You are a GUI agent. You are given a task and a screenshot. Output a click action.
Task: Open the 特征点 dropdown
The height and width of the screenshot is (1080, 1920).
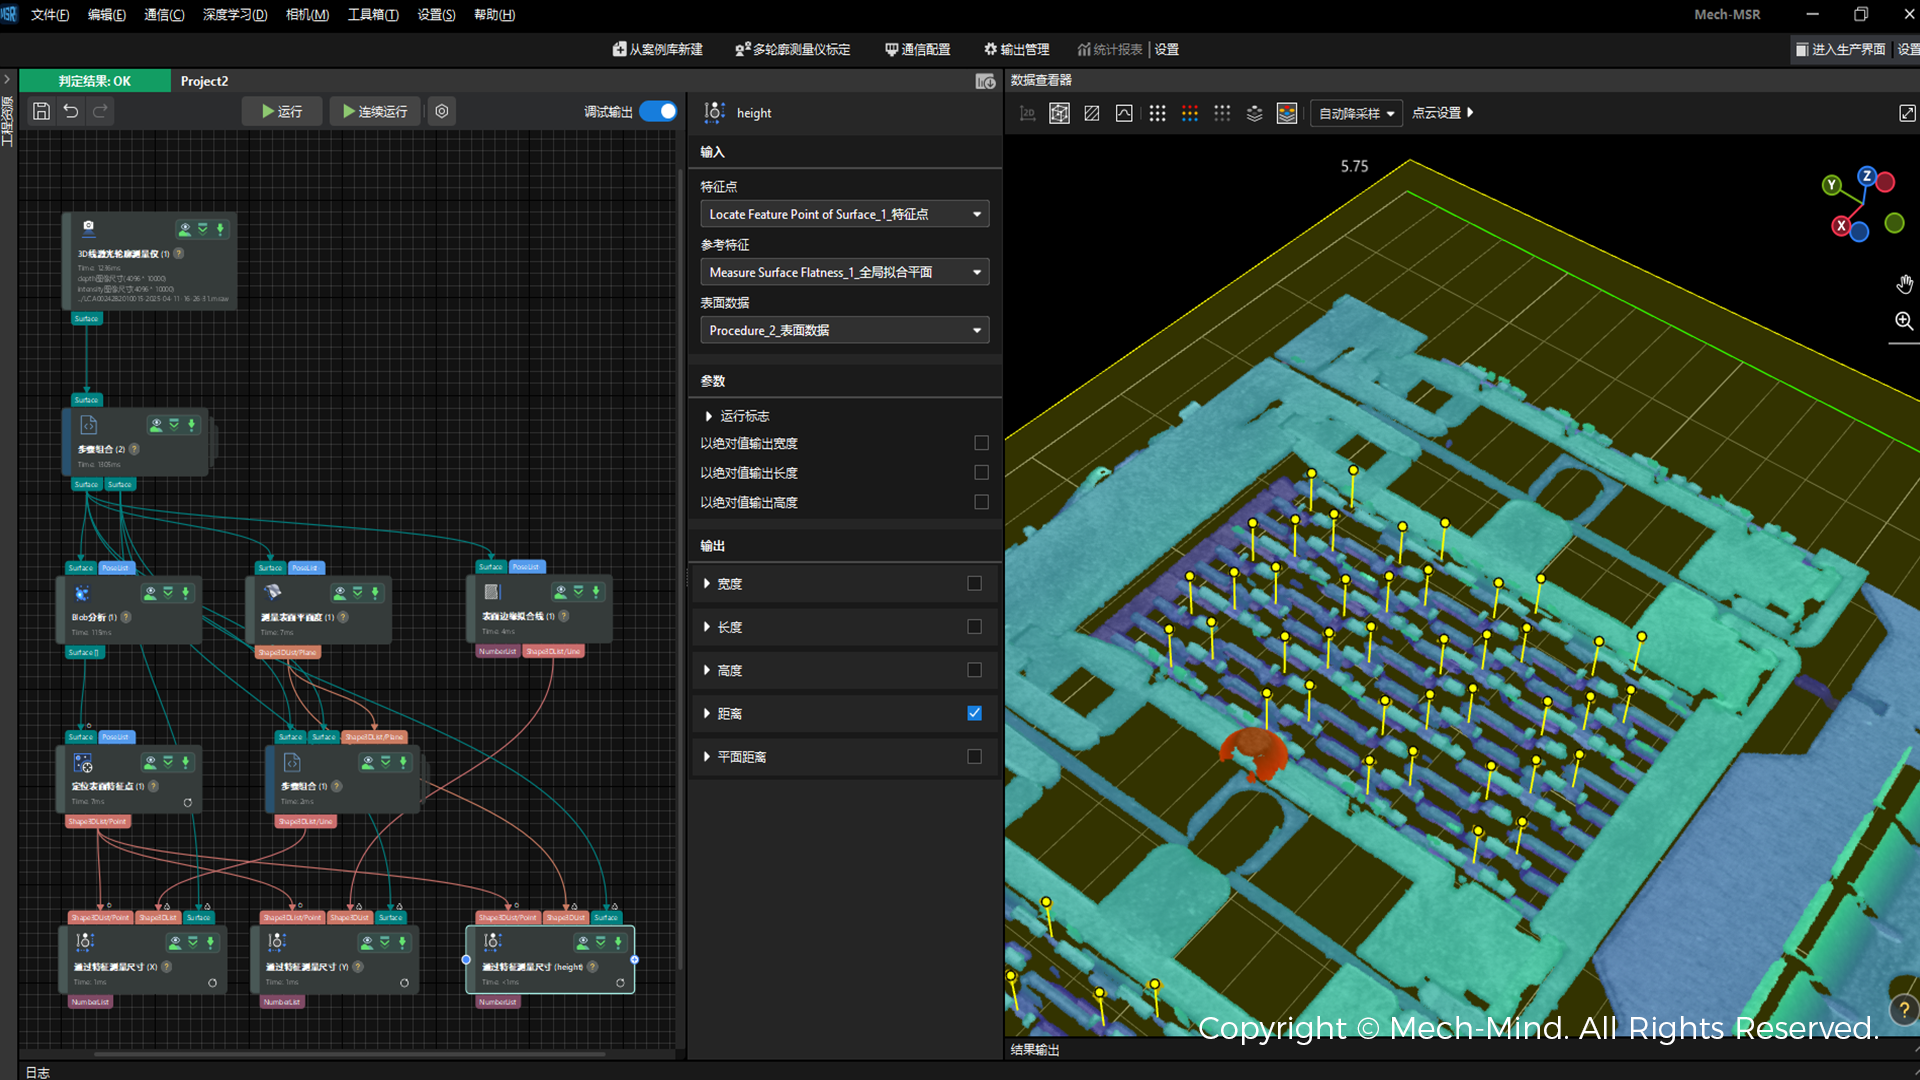tap(844, 214)
